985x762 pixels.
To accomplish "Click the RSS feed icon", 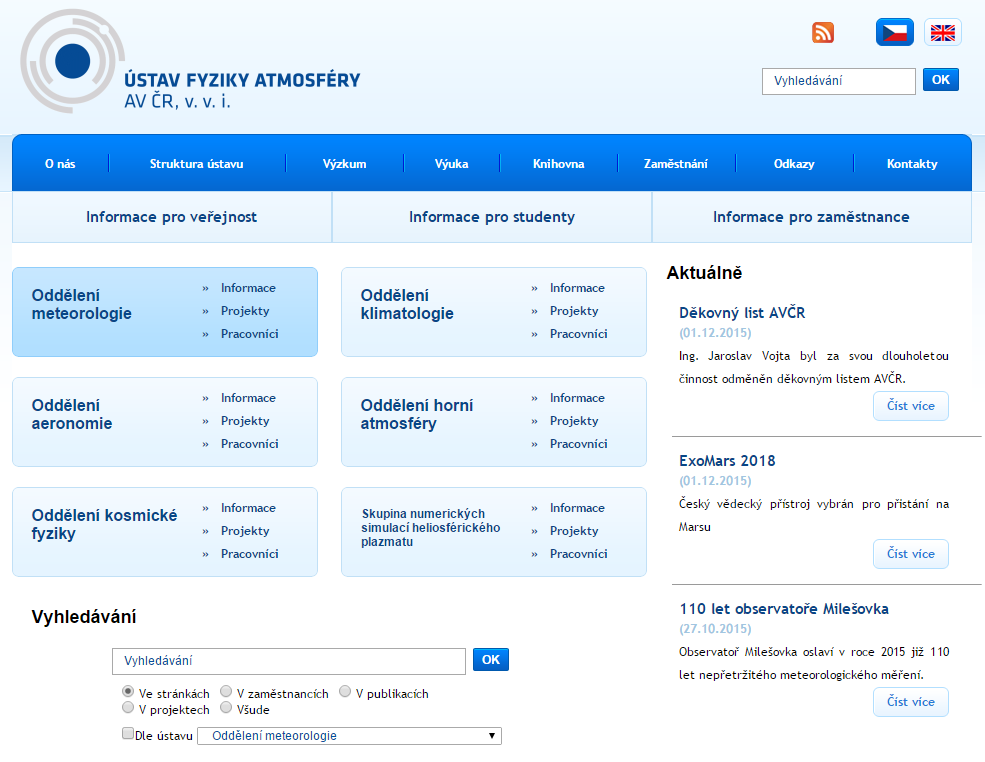I will pyautogui.click(x=822, y=32).
